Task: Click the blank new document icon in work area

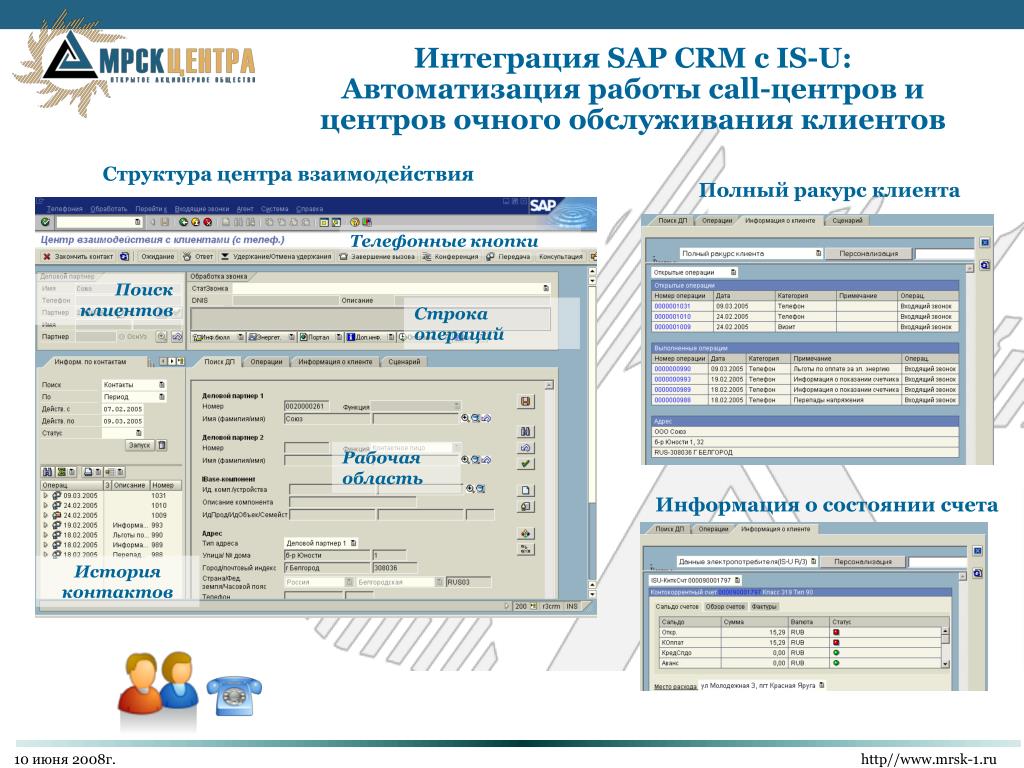Action: tap(526, 490)
